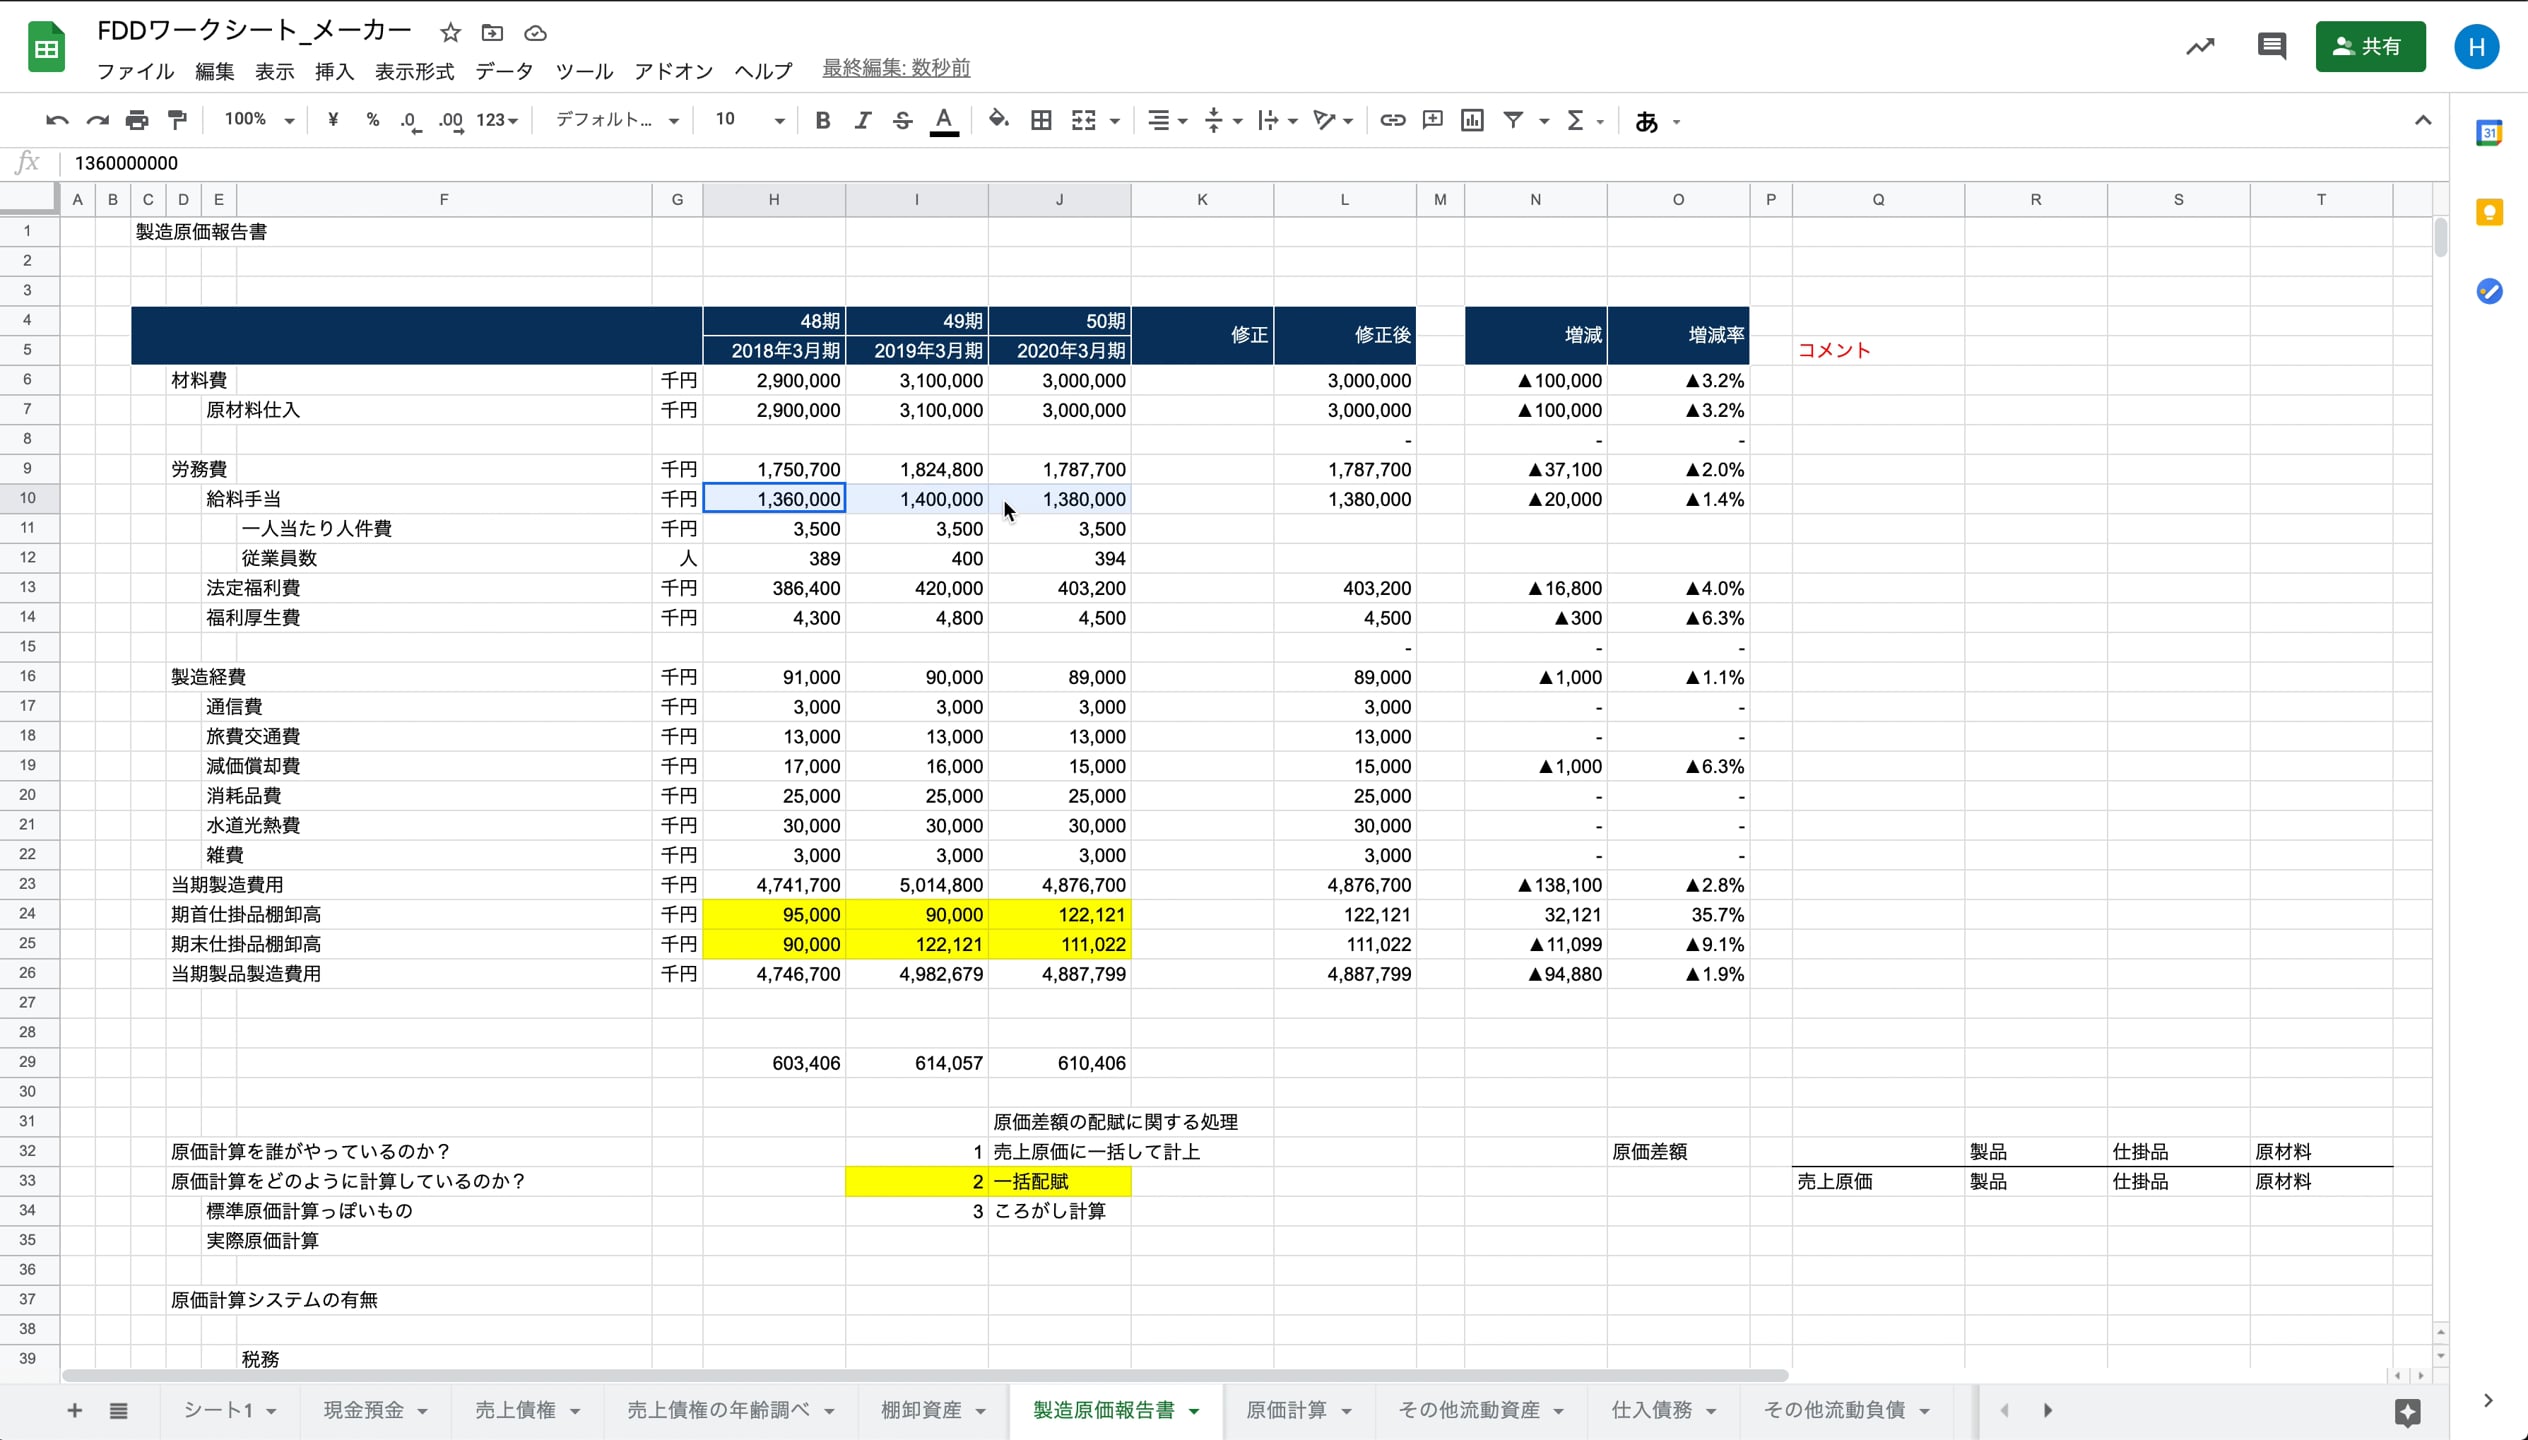Select the paint format tool
The width and height of the screenshot is (2528, 1440).
click(x=176, y=119)
